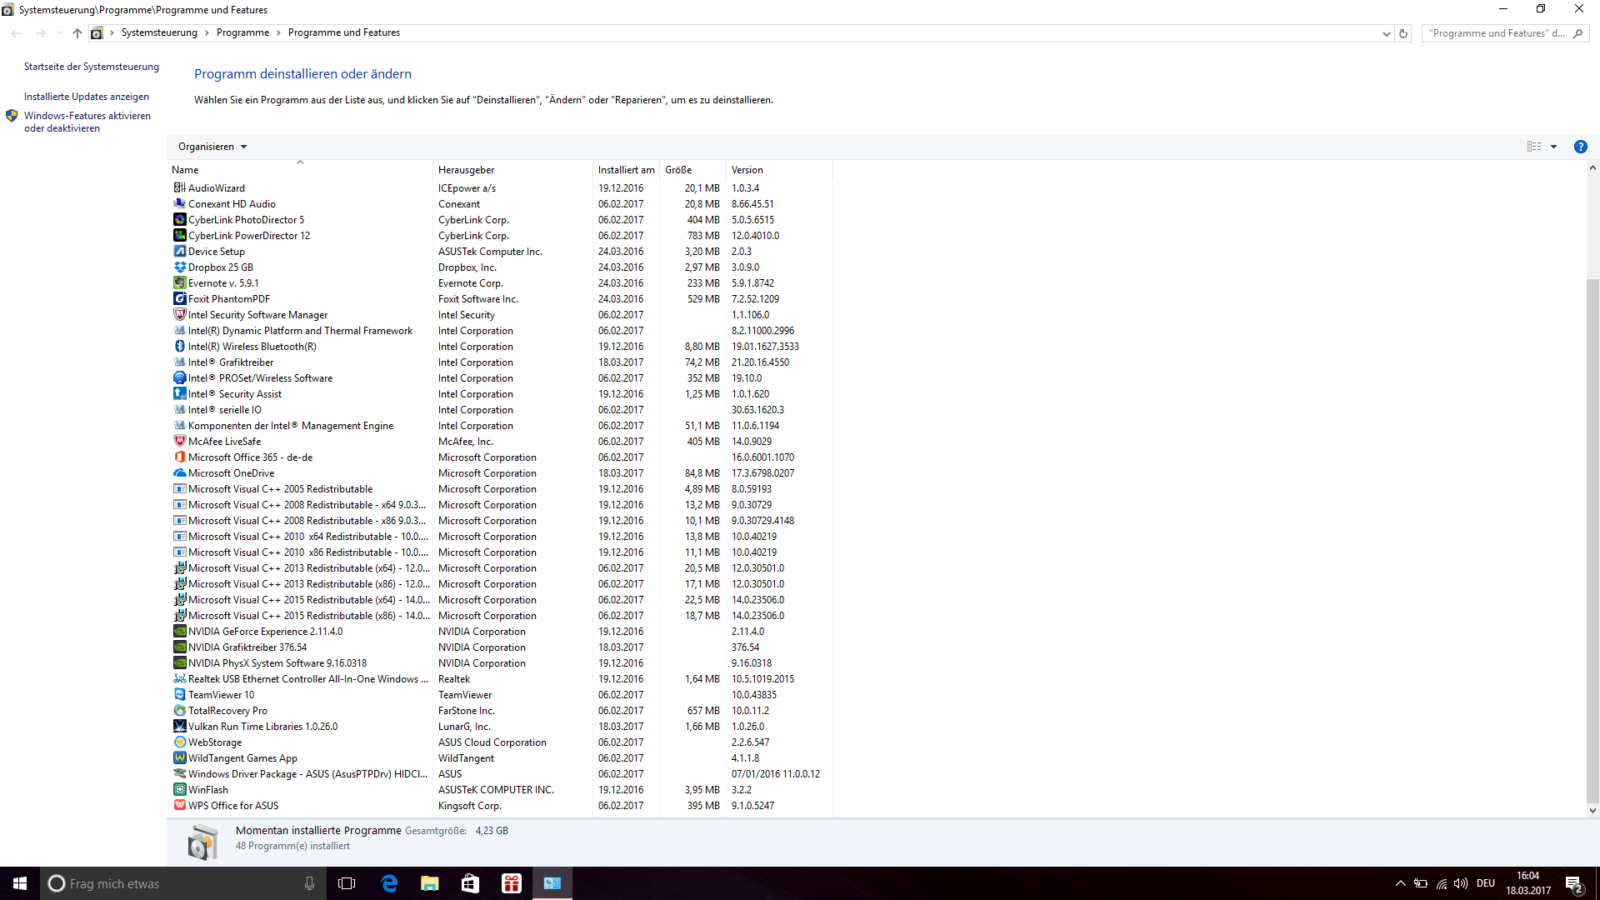Select the TeamViewer 10 icon in list
1600x900 pixels.
180,695
